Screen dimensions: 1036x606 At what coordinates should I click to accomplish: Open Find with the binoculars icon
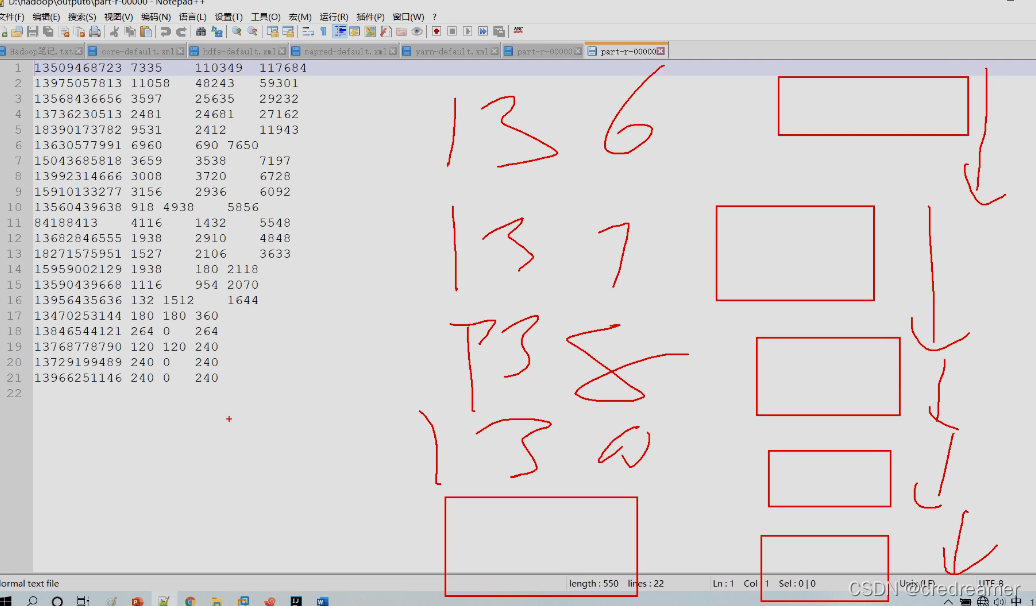[201, 31]
